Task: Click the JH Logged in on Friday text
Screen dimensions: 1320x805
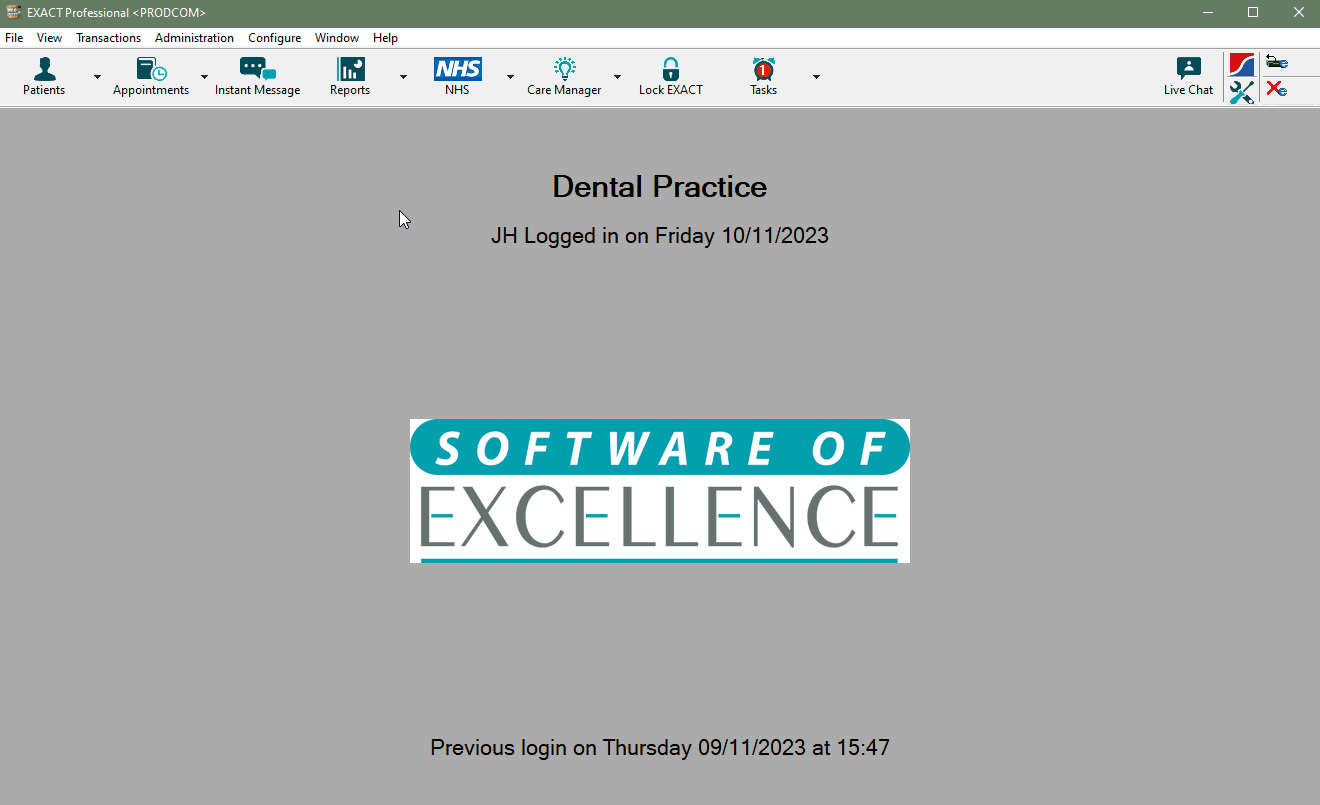Action: pyautogui.click(x=660, y=236)
